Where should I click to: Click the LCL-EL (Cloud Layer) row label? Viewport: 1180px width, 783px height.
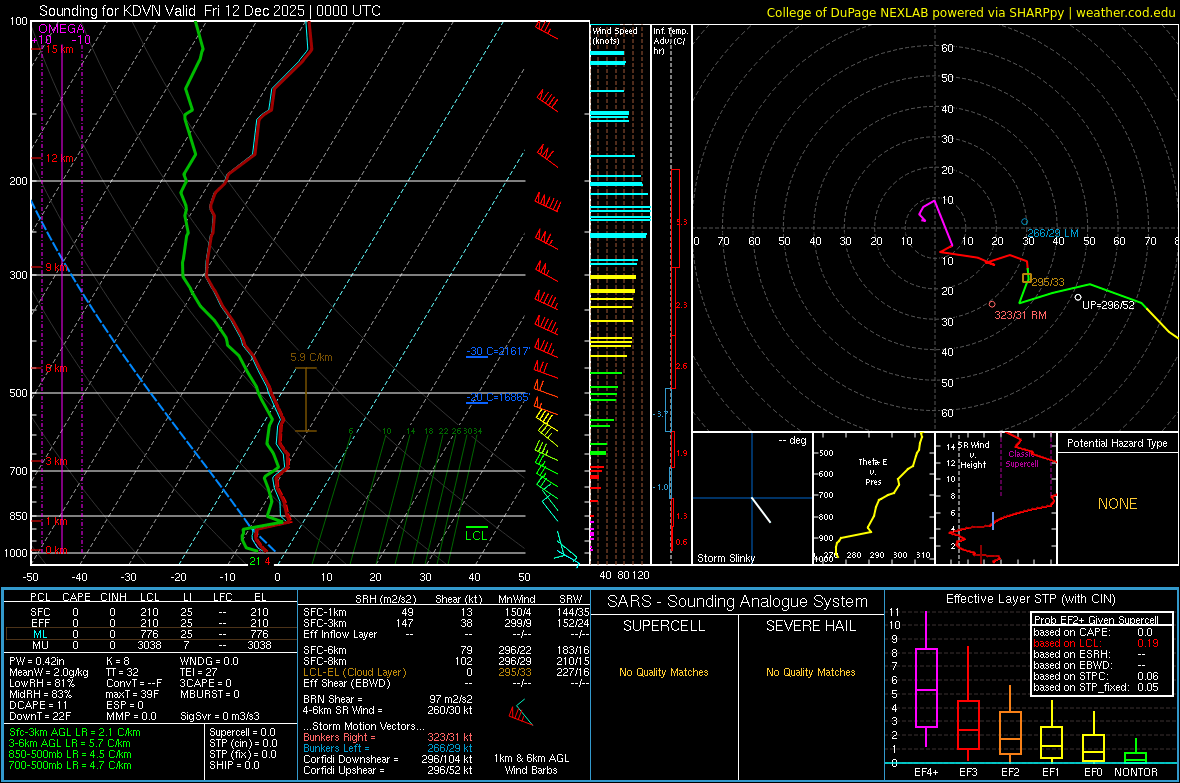click(x=354, y=672)
